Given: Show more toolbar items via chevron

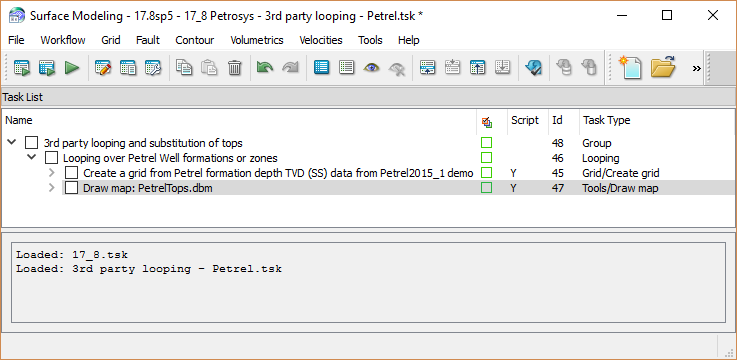Looking at the screenshot, I should point(697,68).
